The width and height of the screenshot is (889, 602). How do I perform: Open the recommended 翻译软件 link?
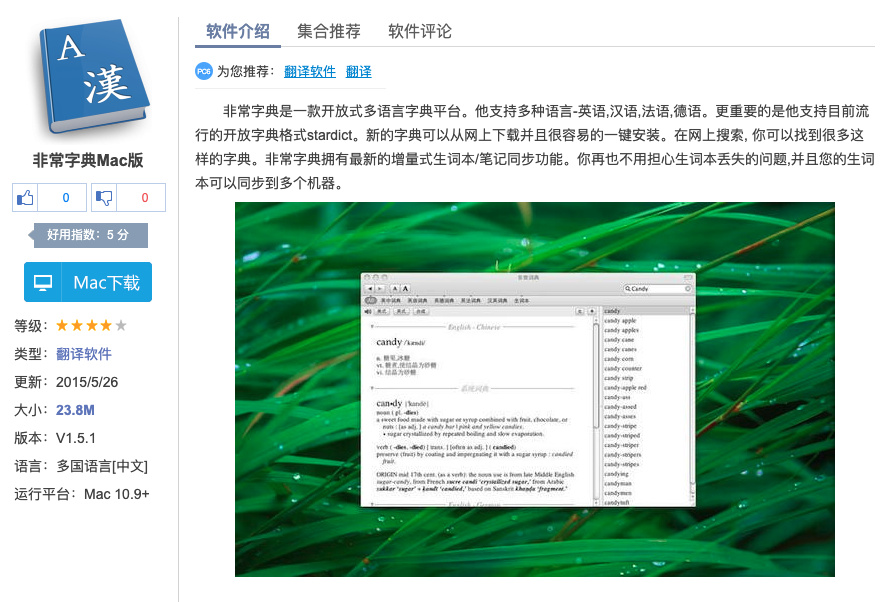[310, 71]
